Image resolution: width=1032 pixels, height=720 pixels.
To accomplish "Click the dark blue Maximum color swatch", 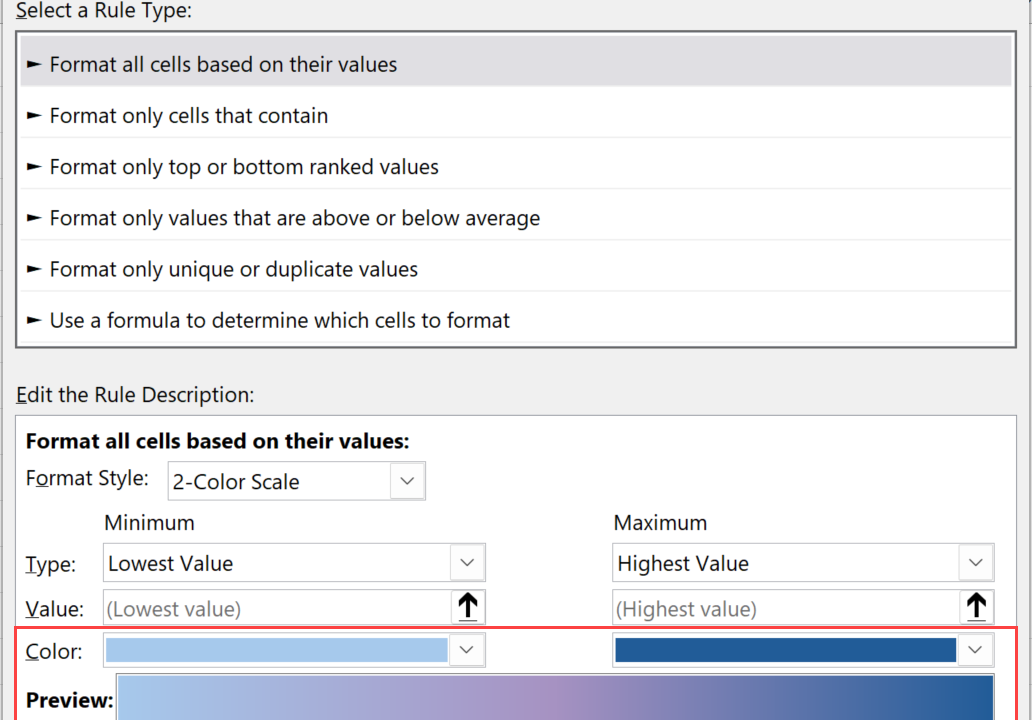I will coord(786,650).
